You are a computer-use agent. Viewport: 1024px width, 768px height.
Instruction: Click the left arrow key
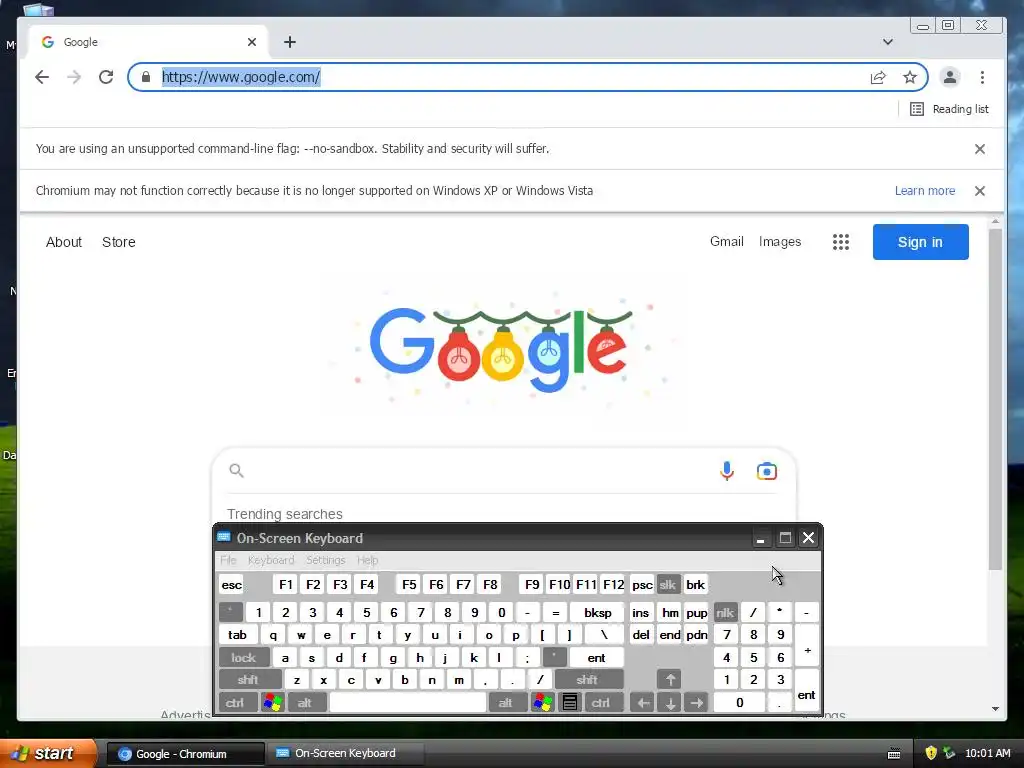(643, 703)
